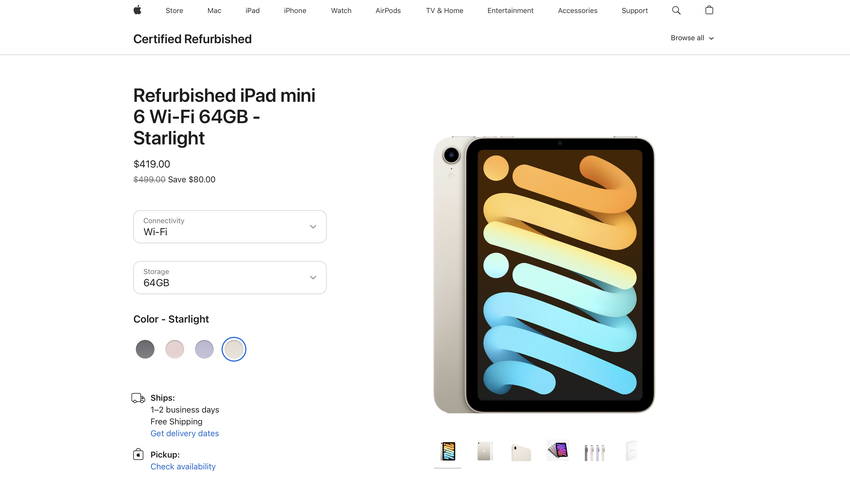Click the Apple logo in navigation bar
Image resolution: width=850 pixels, height=483 pixels.
click(x=137, y=10)
